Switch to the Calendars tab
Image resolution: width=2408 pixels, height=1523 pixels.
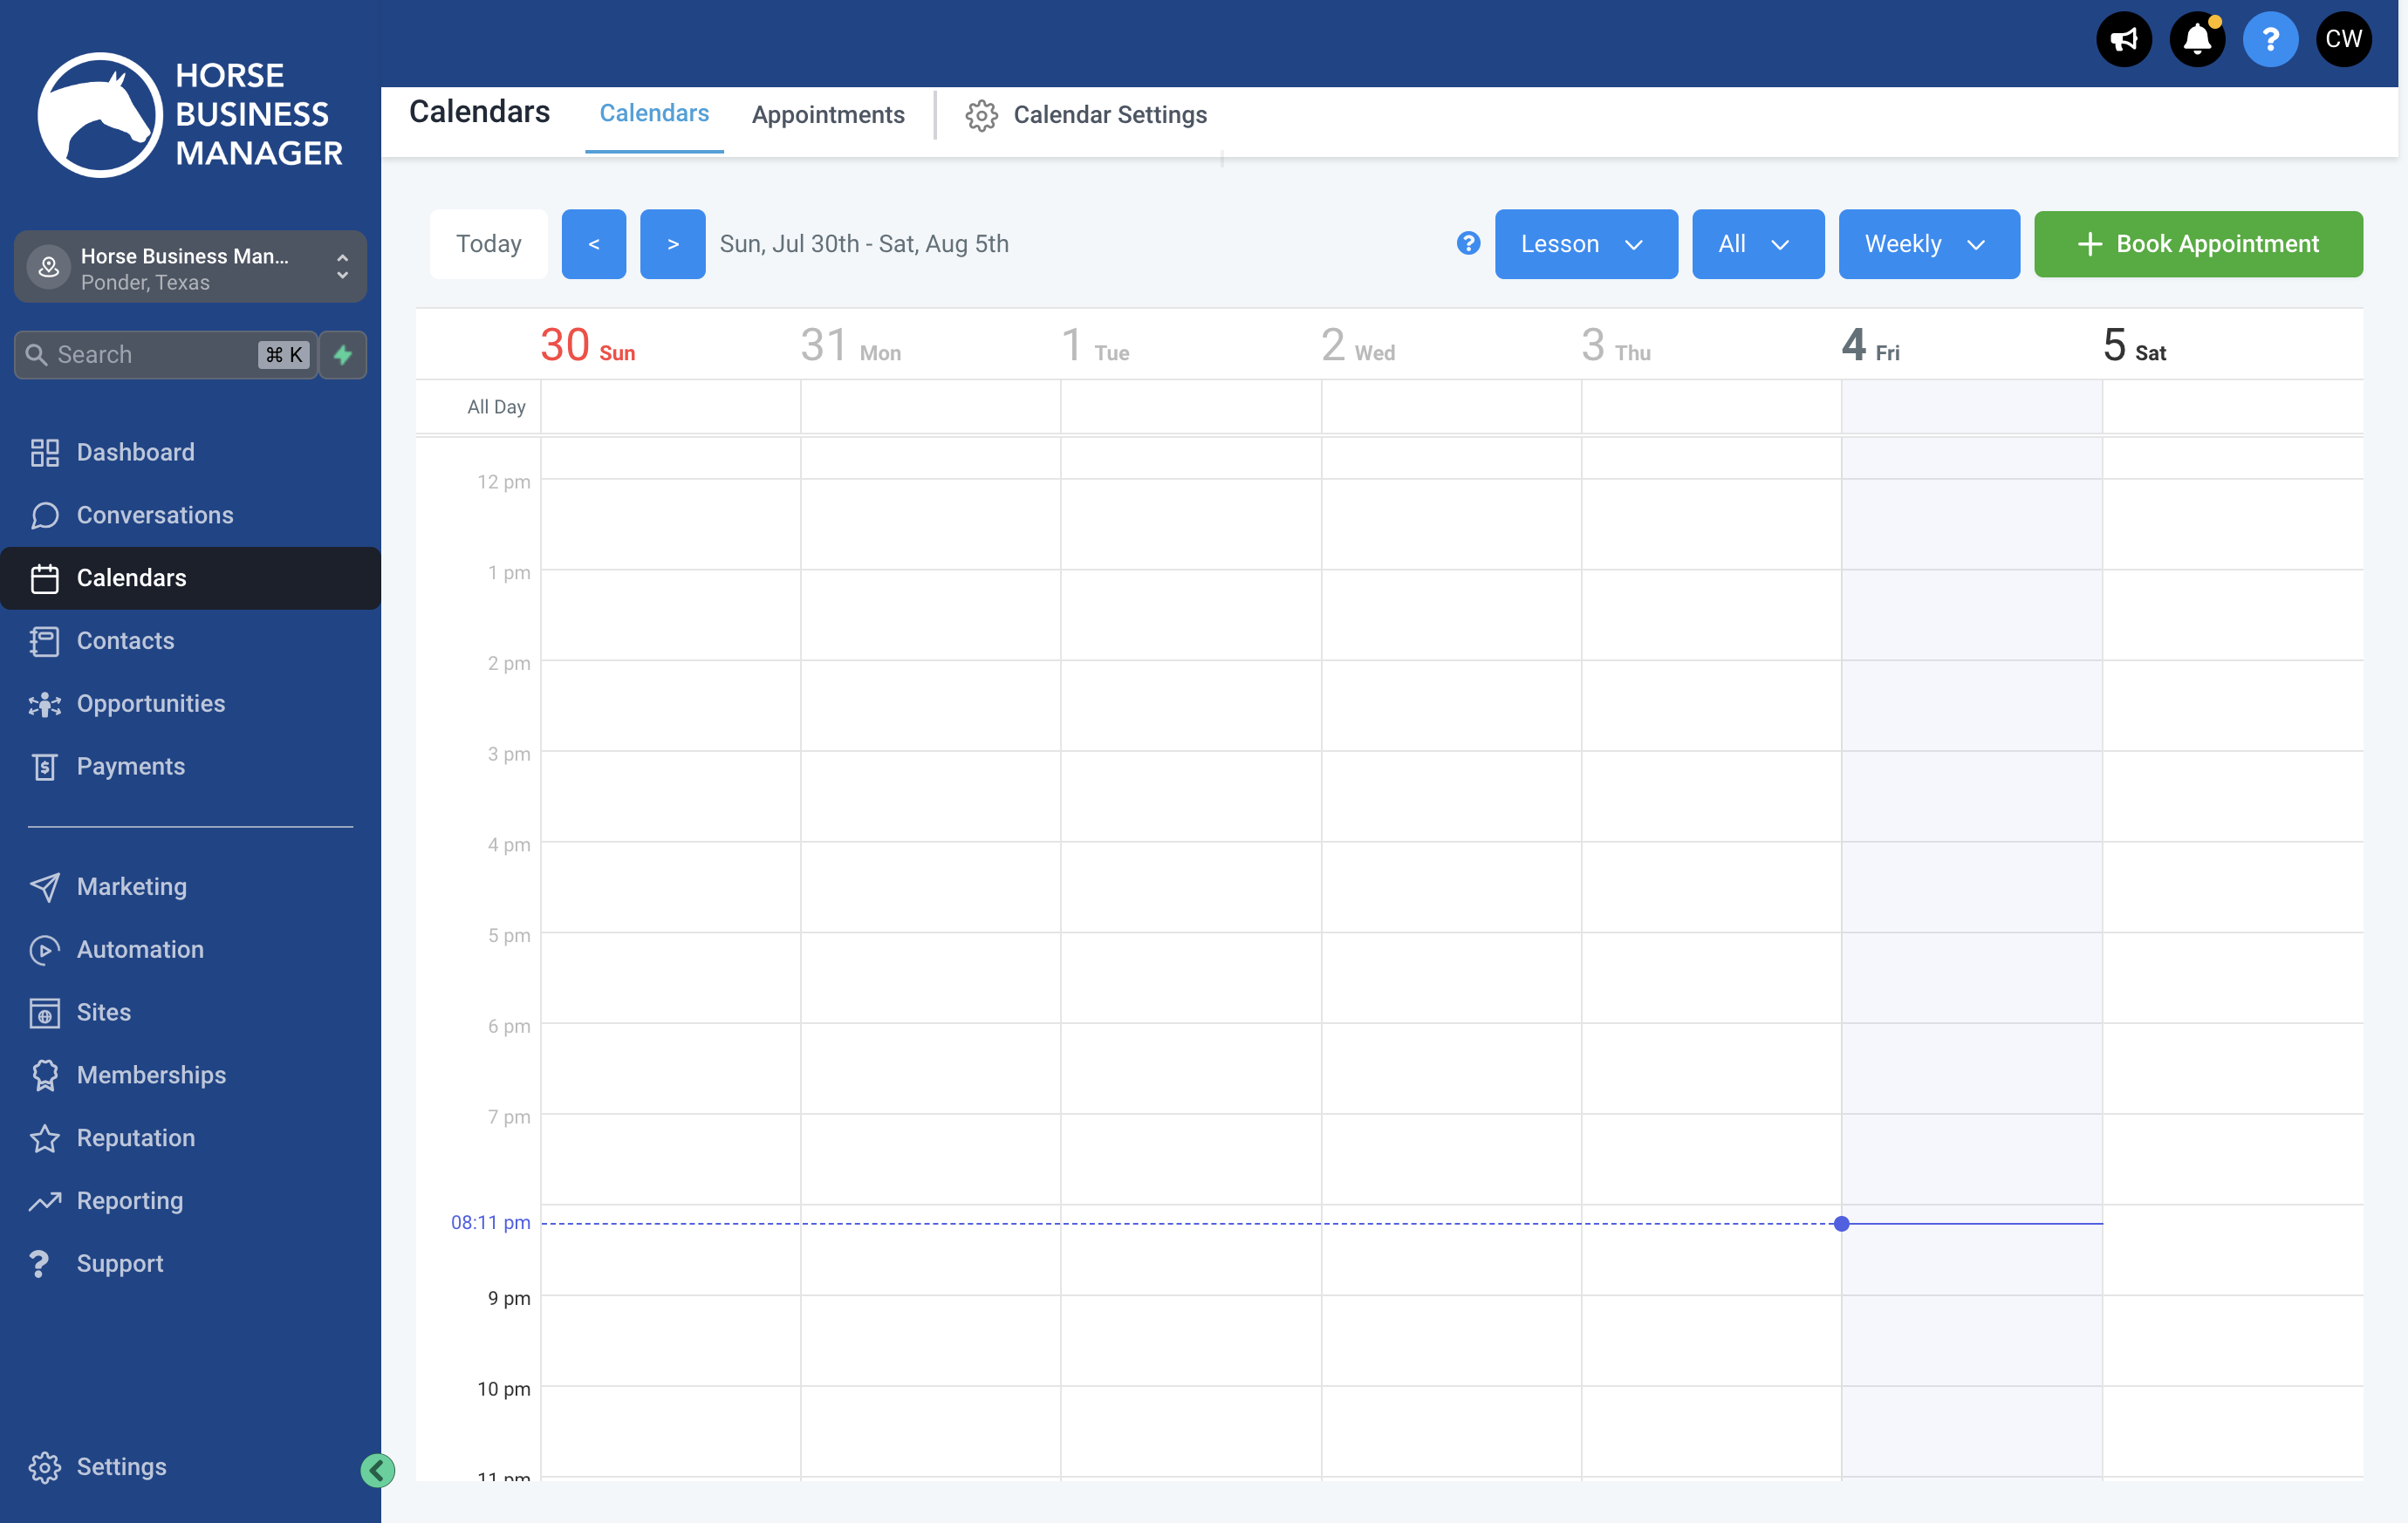tap(654, 114)
